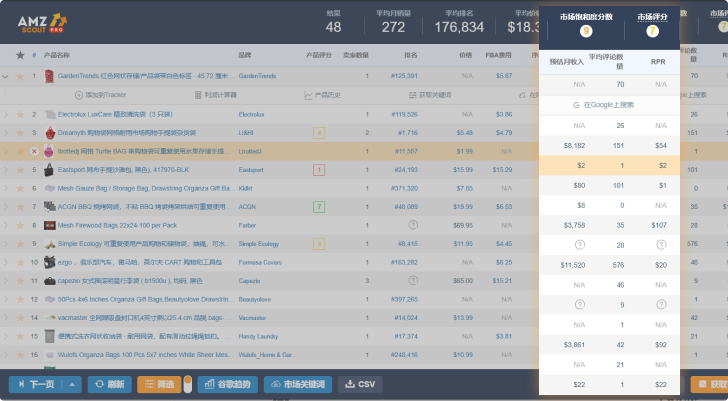
Task: Click the market score badge 7
Action: click(x=652, y=31)
